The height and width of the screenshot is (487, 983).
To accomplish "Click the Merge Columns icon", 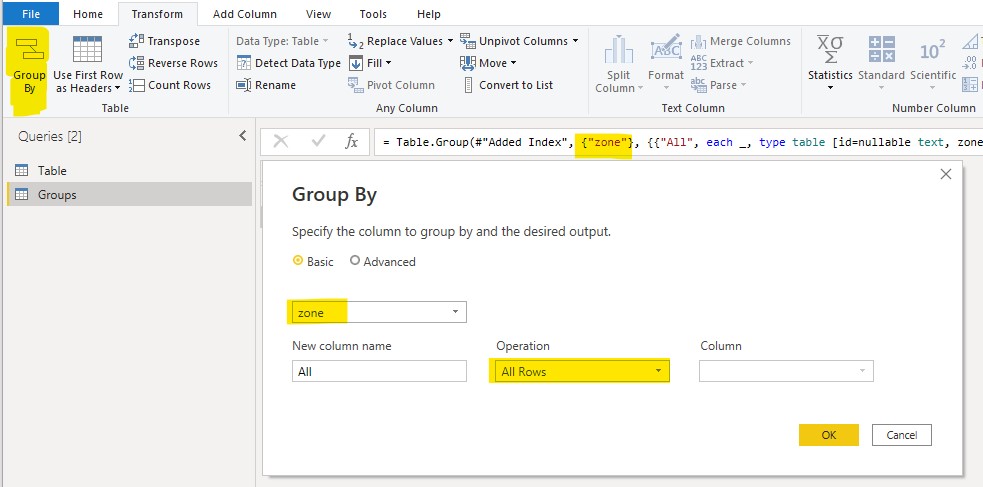I will [698, 41].
